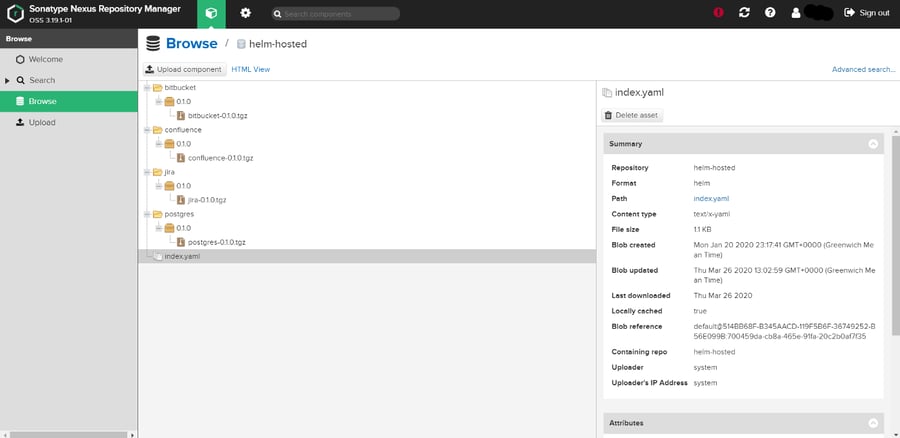Click the component box icon under confluence

[169, 144]
